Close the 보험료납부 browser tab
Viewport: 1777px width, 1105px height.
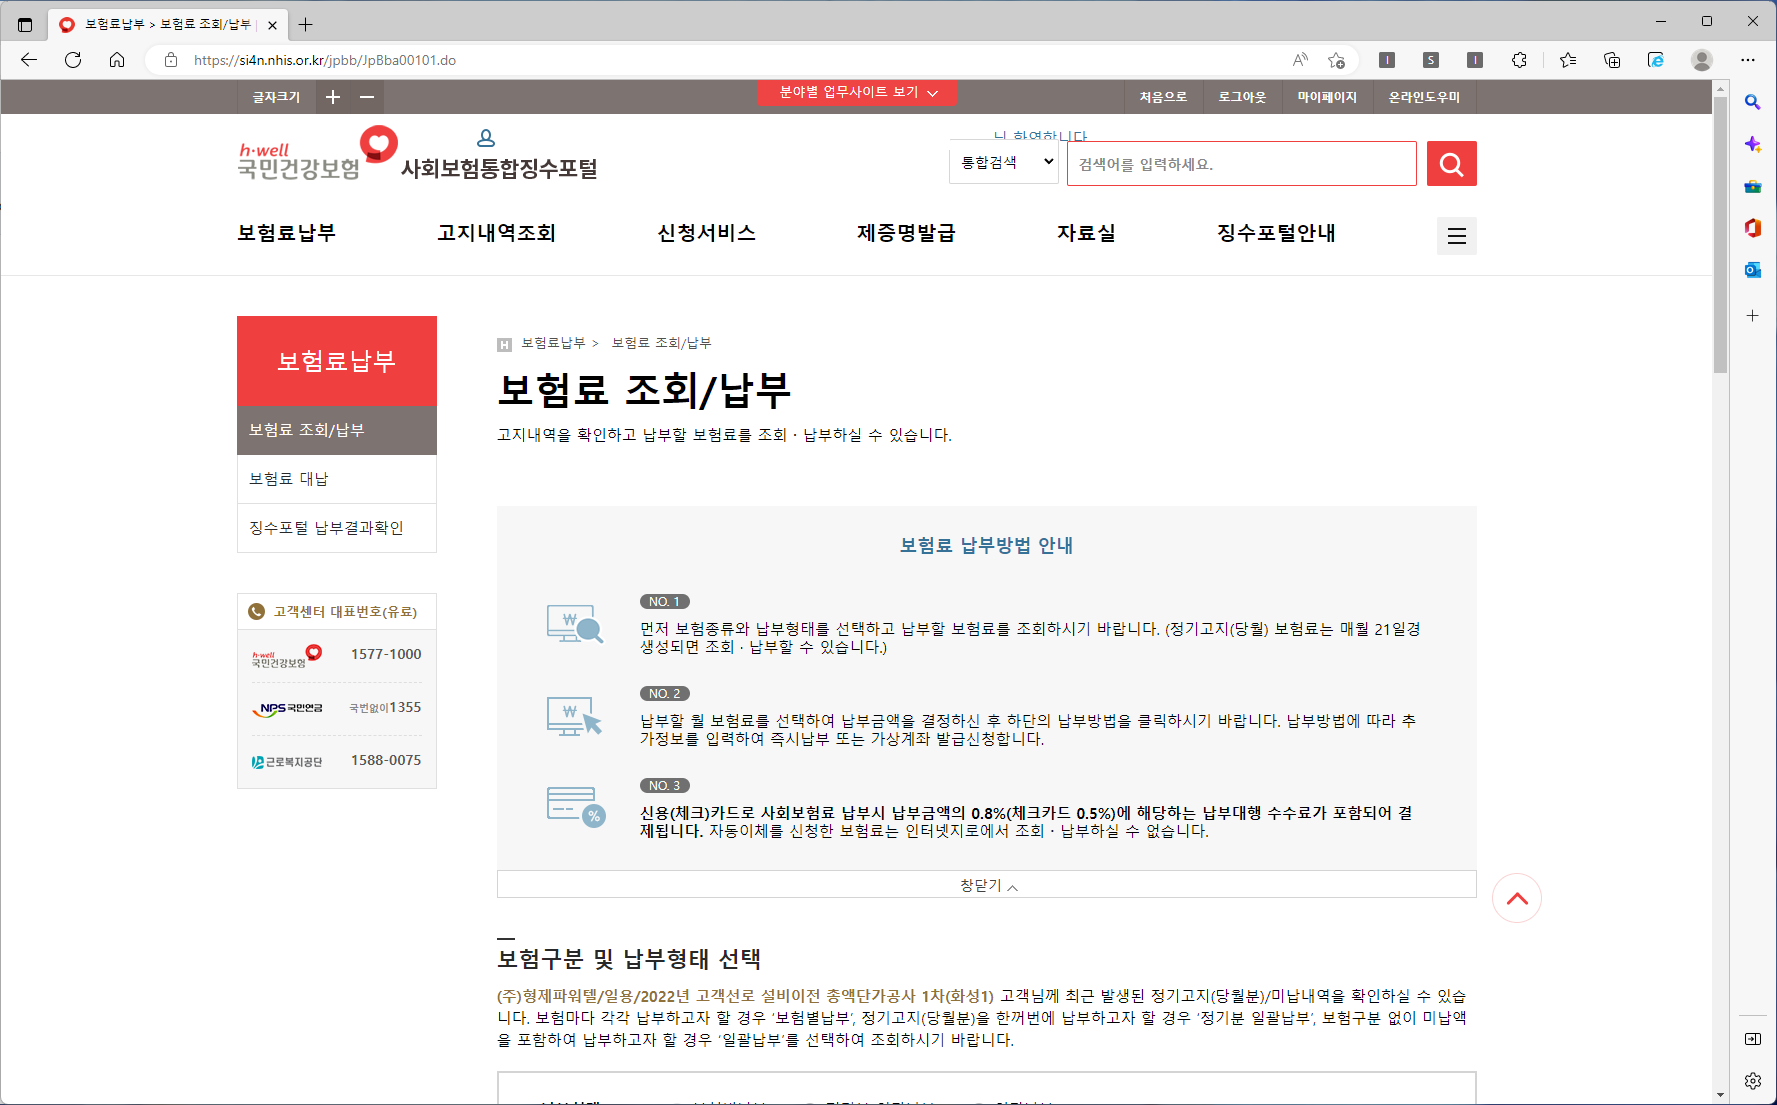tap(272, 25)
